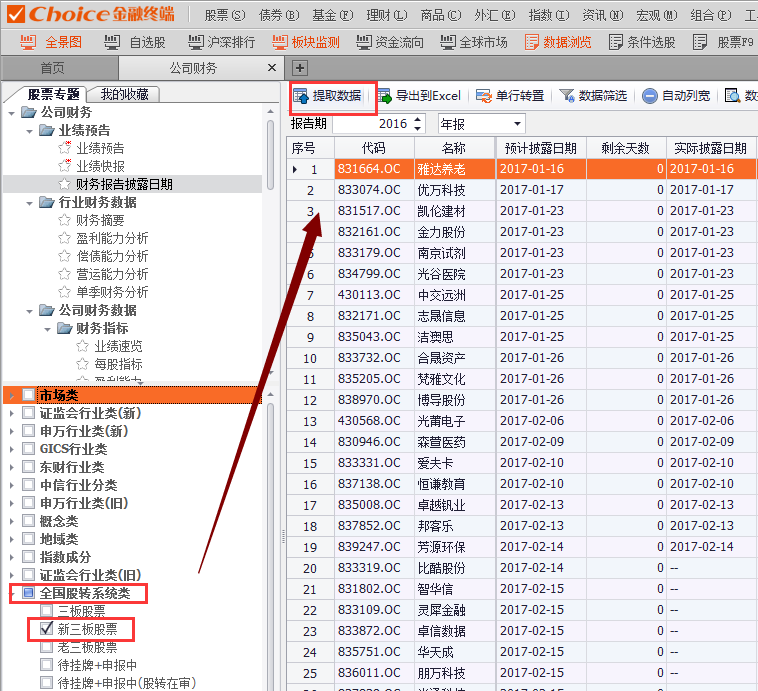
Task: Toggle the 全国股转系统类 checkbox
Action: [29, 593]
